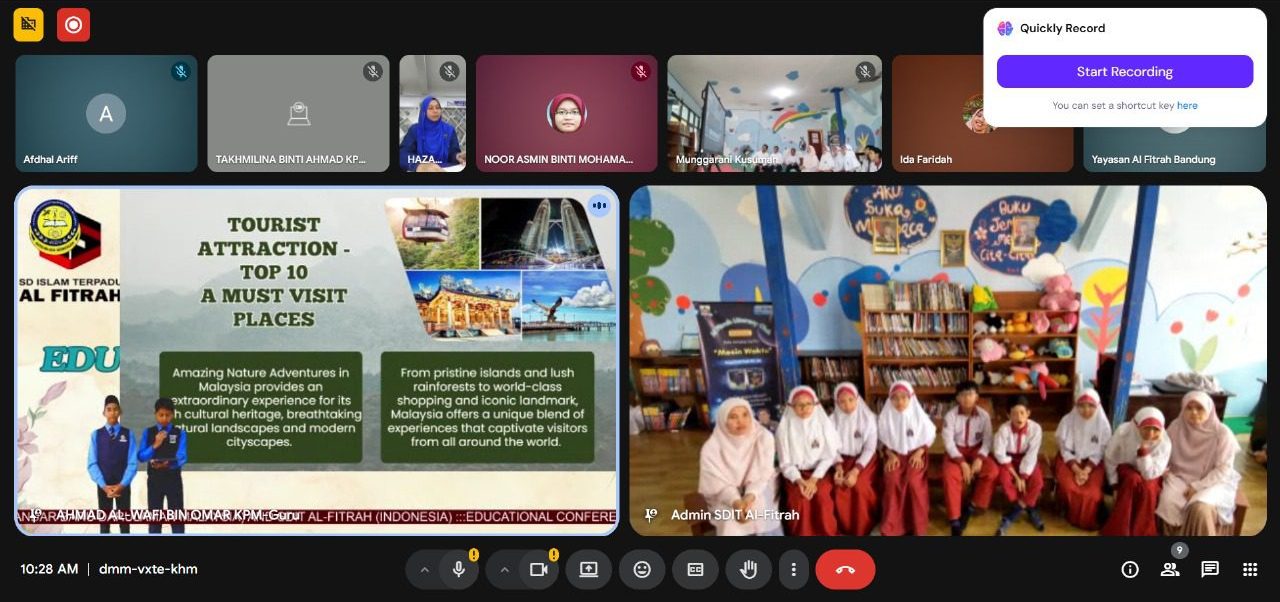Enable closed captions with the CC button
This screenshot has height=602, width=1280.
coord(695,569)
